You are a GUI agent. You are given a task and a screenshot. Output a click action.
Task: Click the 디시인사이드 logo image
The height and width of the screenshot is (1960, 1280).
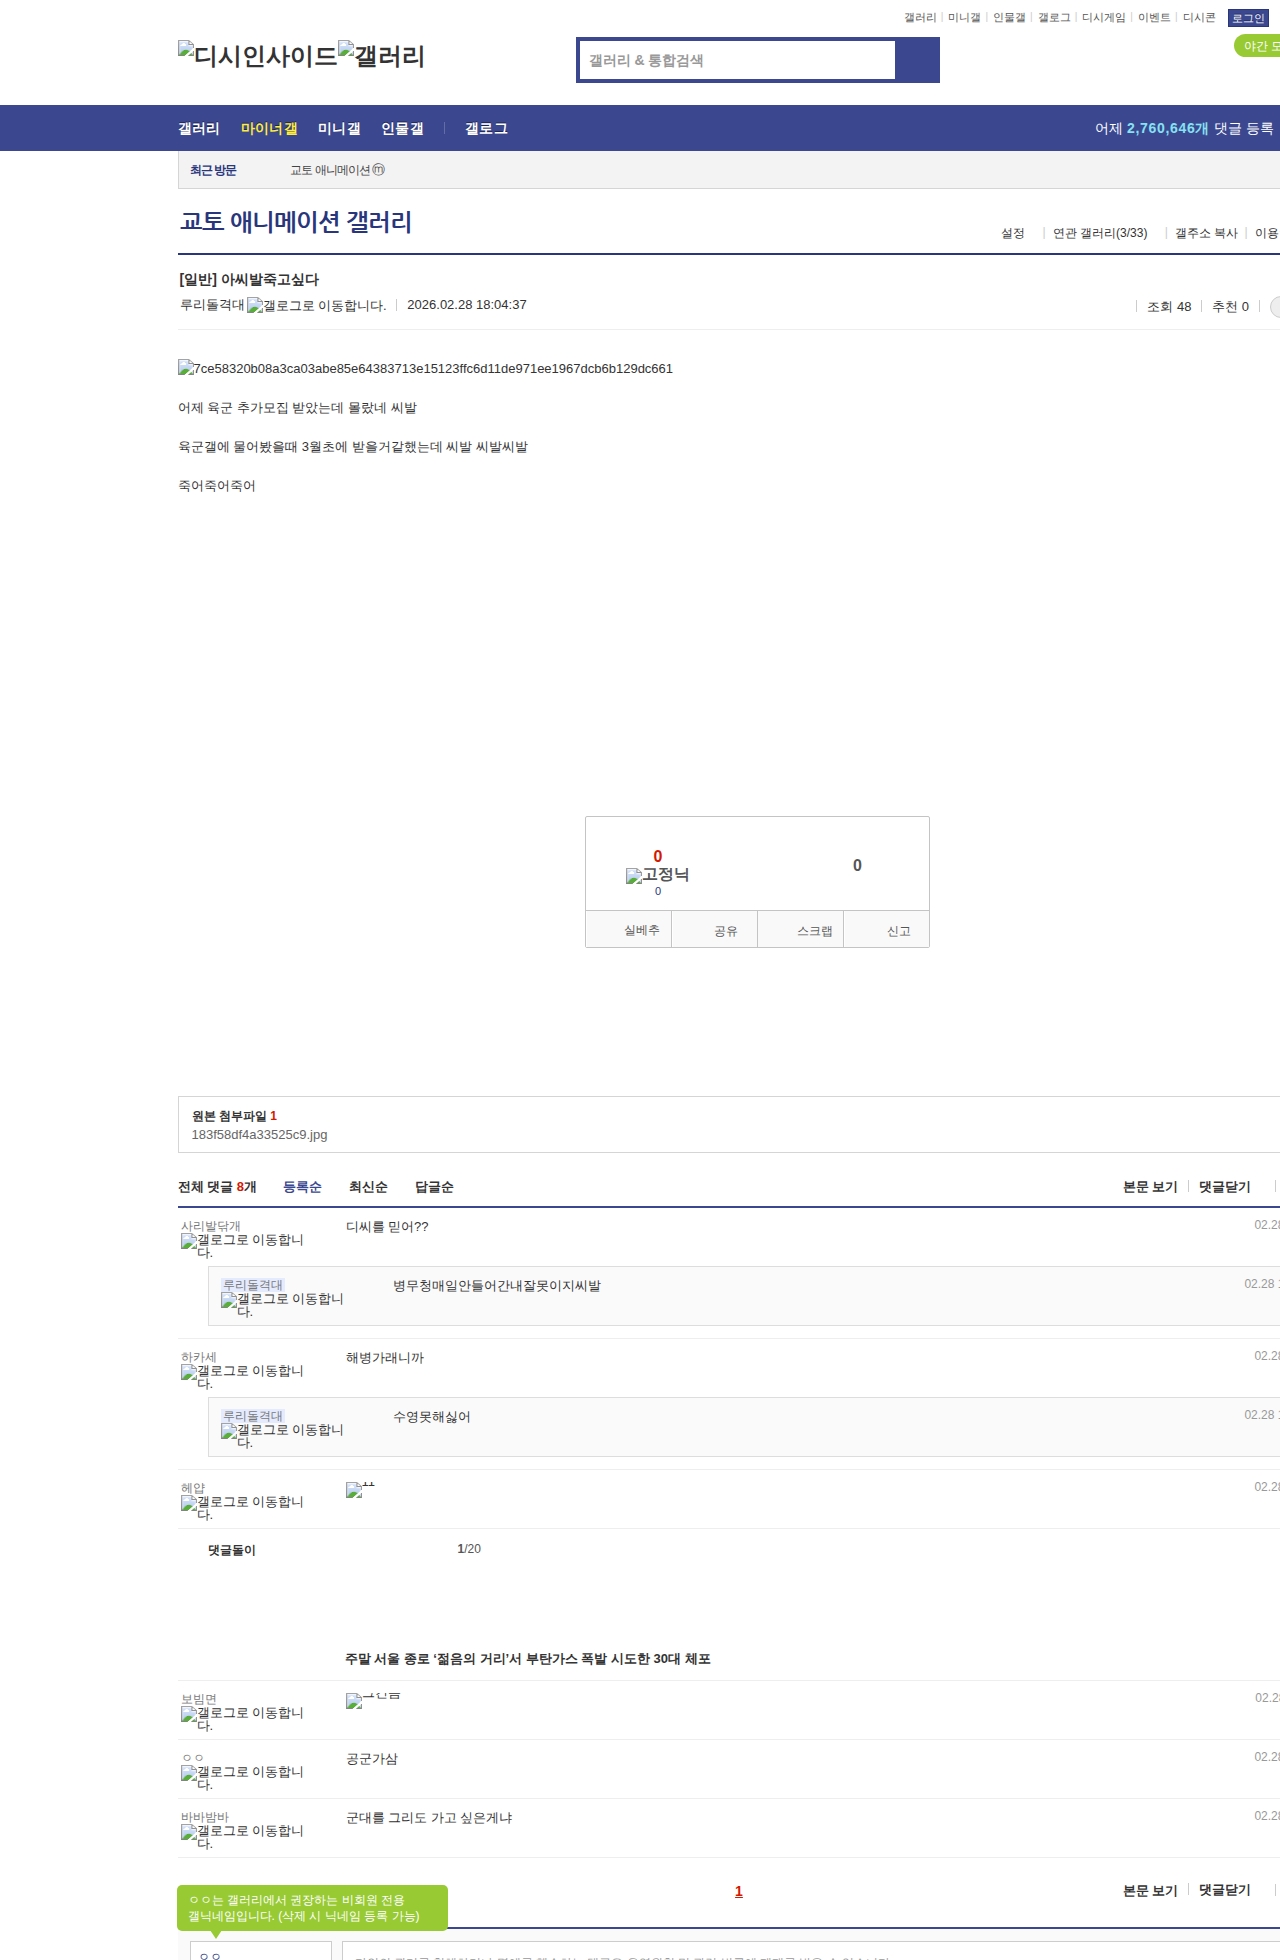click(258, 56)
